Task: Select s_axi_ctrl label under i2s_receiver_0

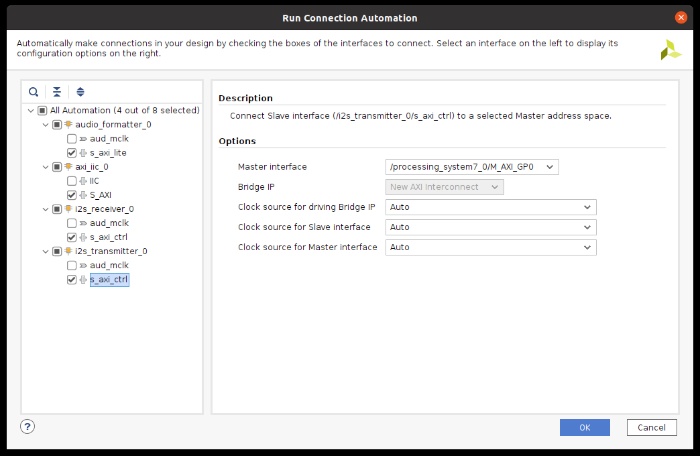Action: (x=108, y=237)
